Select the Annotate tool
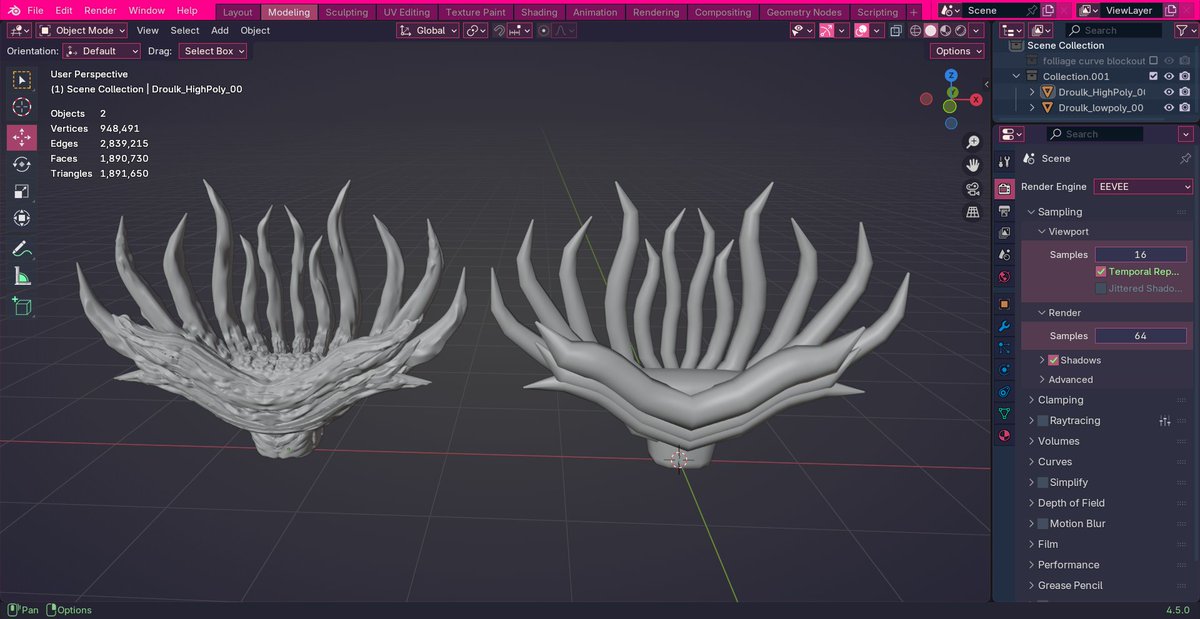 (x=21, y=249)
